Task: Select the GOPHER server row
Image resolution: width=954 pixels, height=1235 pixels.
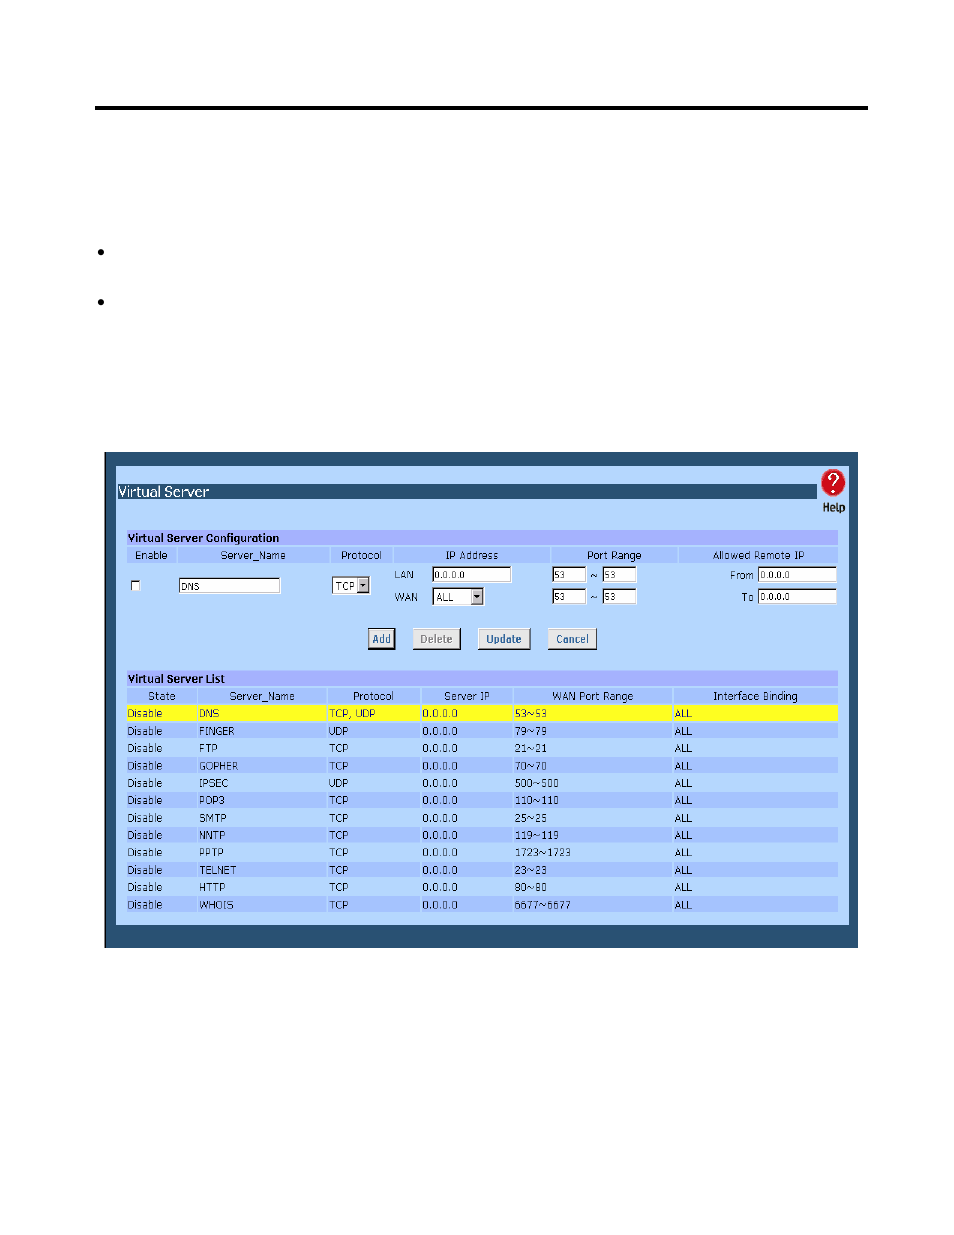Action: pos(482,766)
